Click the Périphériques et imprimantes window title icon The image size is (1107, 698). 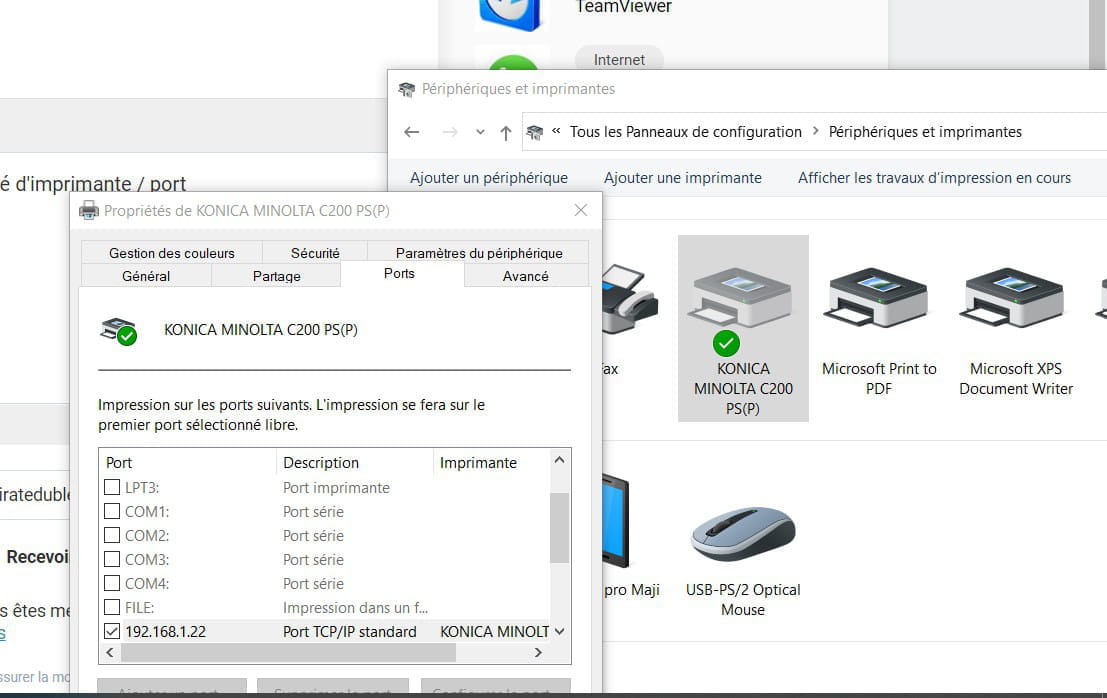click(x=407, y=89)
